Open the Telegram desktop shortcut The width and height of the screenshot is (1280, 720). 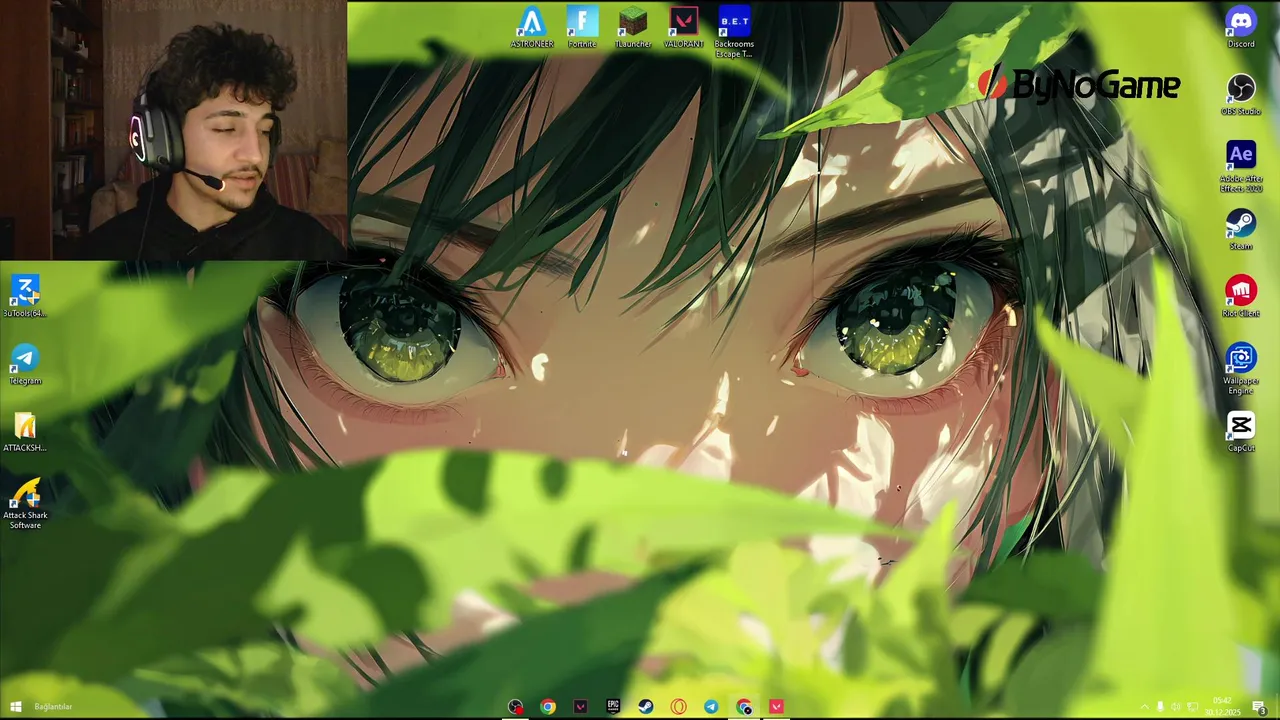[x=25, y=364]
